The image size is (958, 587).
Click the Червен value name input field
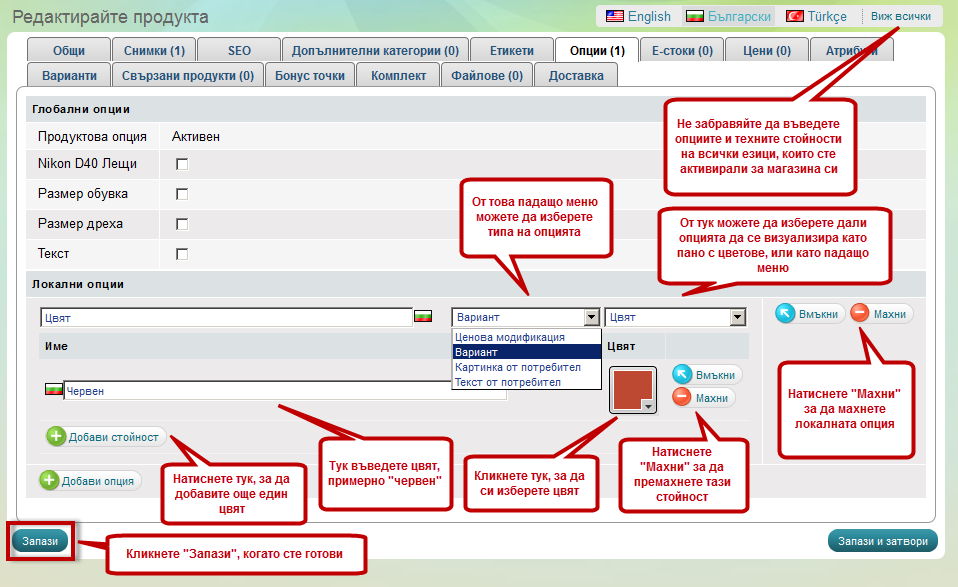click(285, 391)
